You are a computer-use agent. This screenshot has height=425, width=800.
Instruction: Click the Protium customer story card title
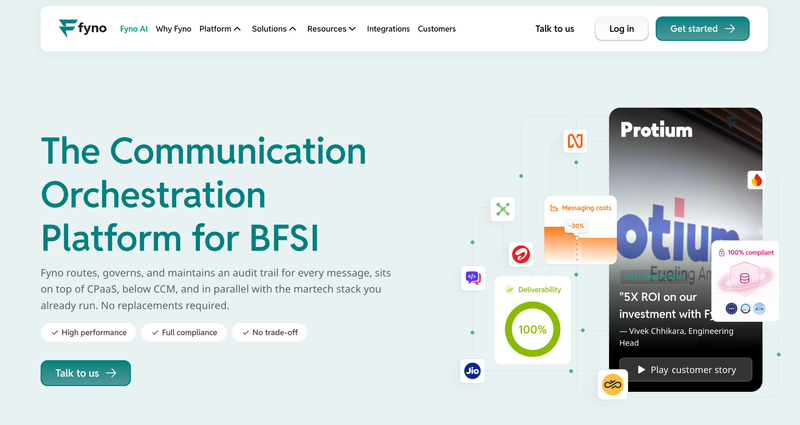656,130
